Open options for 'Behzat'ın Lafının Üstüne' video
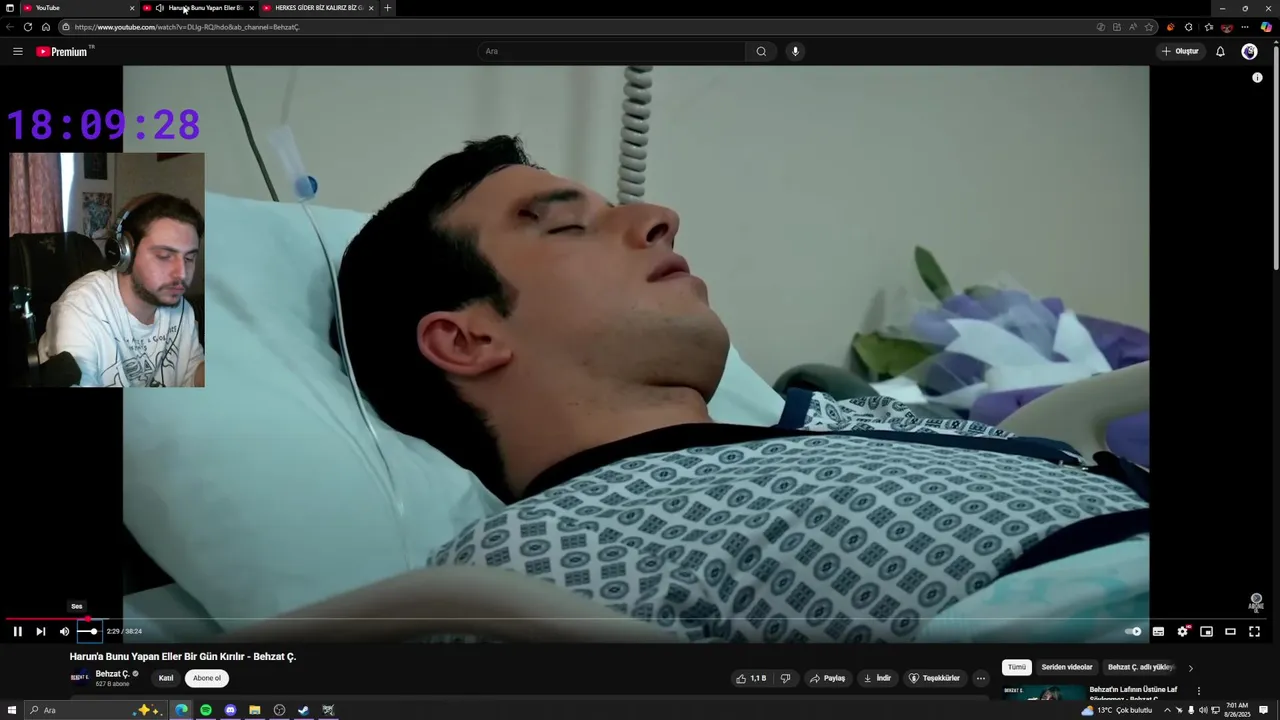Screen dimensions: 1280x720 [1198, 690]
